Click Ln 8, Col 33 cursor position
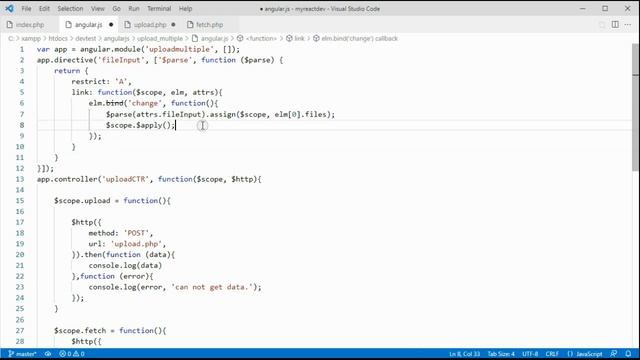This screenshot has width=640, height=360. click(x=464, y=354)
